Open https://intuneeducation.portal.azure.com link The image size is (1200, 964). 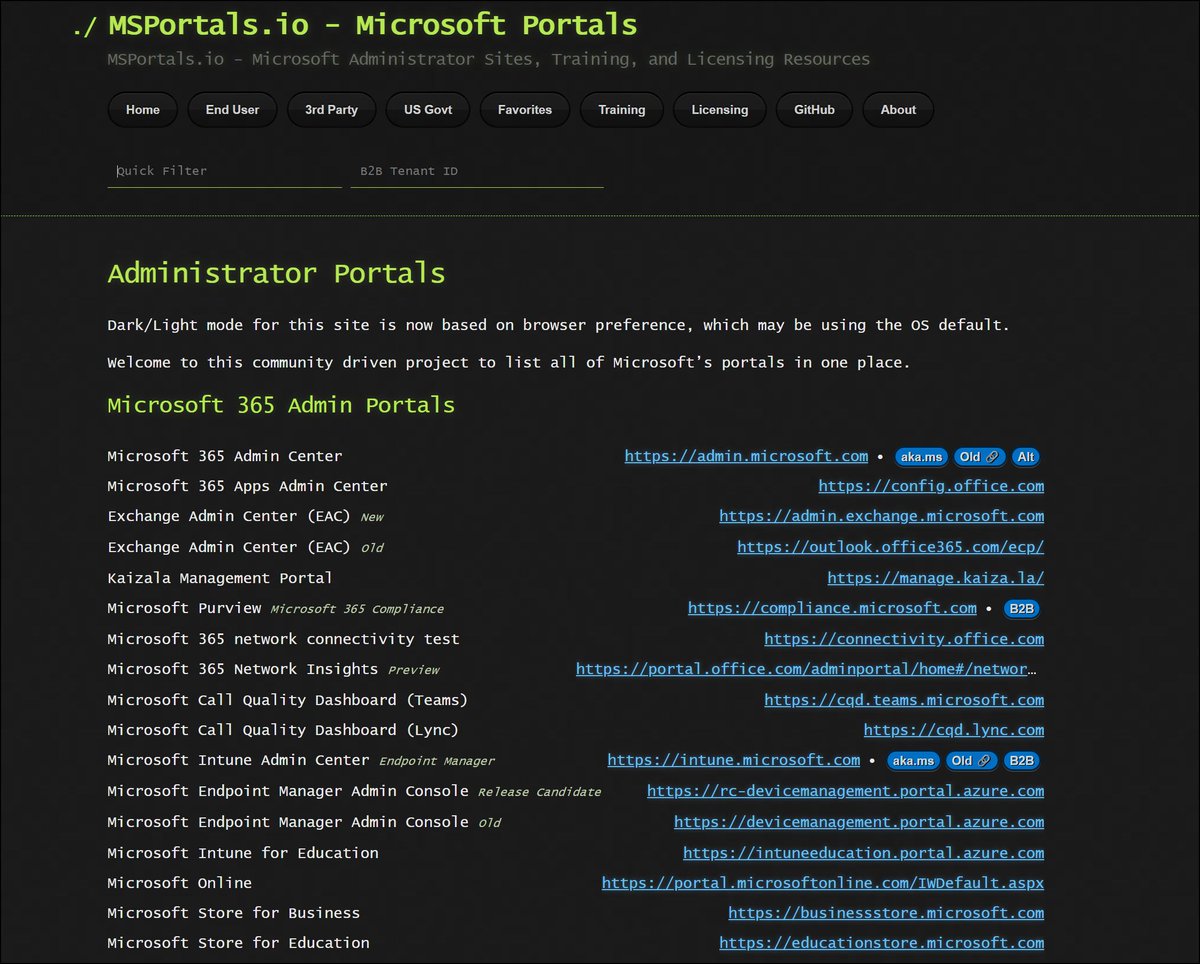[863, 853]
